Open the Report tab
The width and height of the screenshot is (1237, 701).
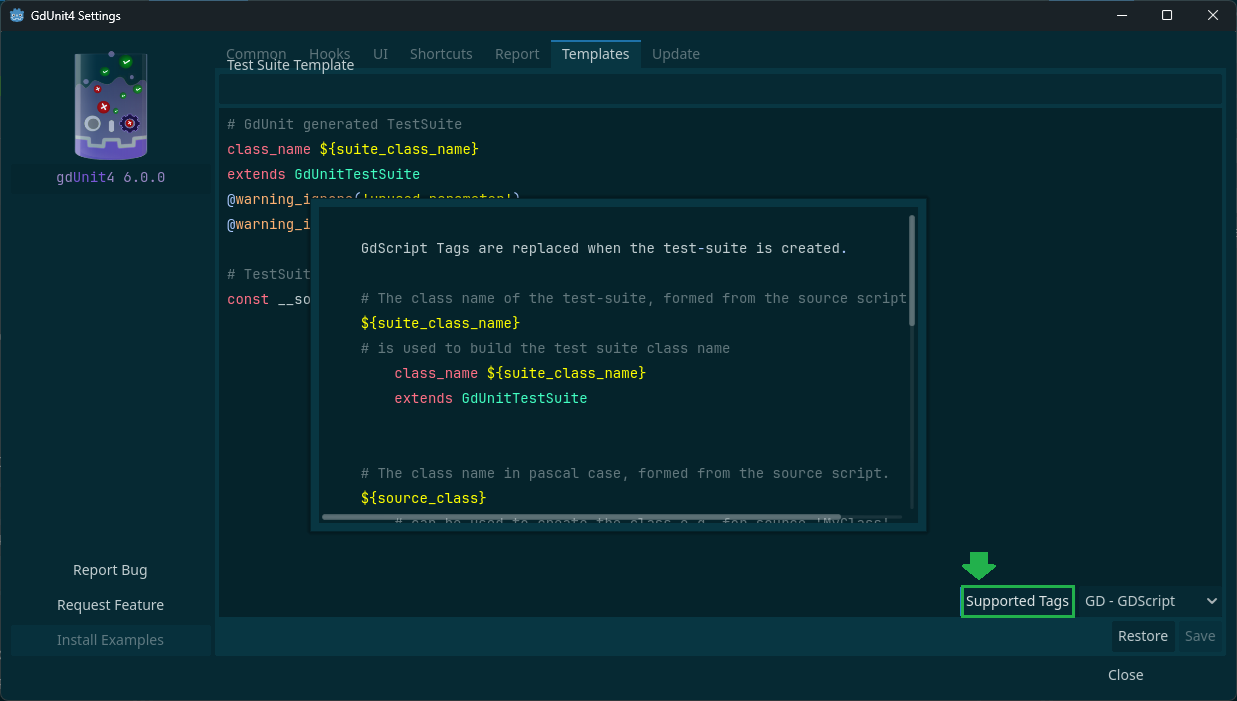pyautogui.click(x=517, y=54)
